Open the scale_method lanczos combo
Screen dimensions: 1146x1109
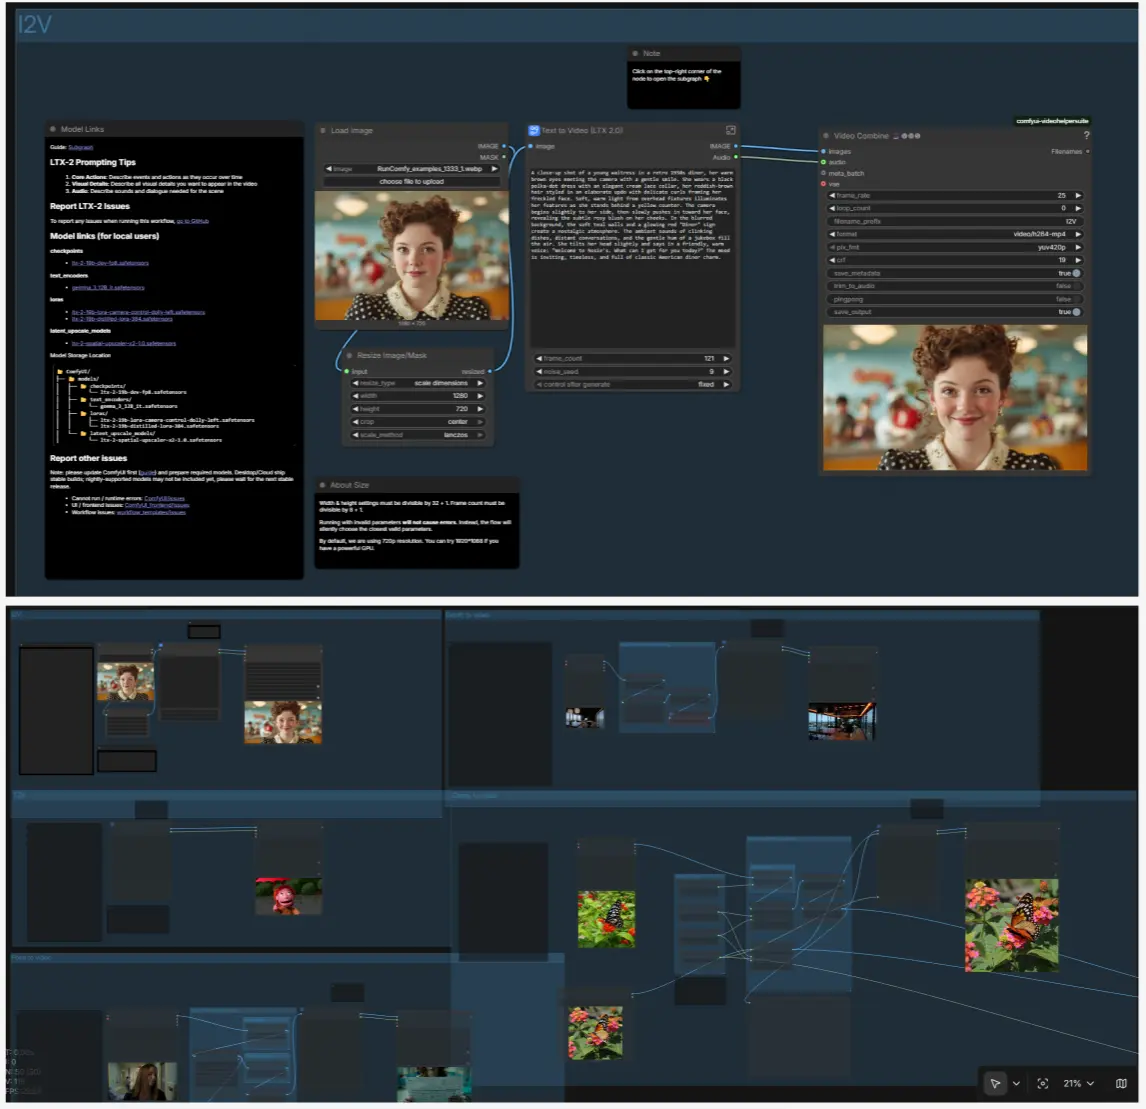click(417, 435)
